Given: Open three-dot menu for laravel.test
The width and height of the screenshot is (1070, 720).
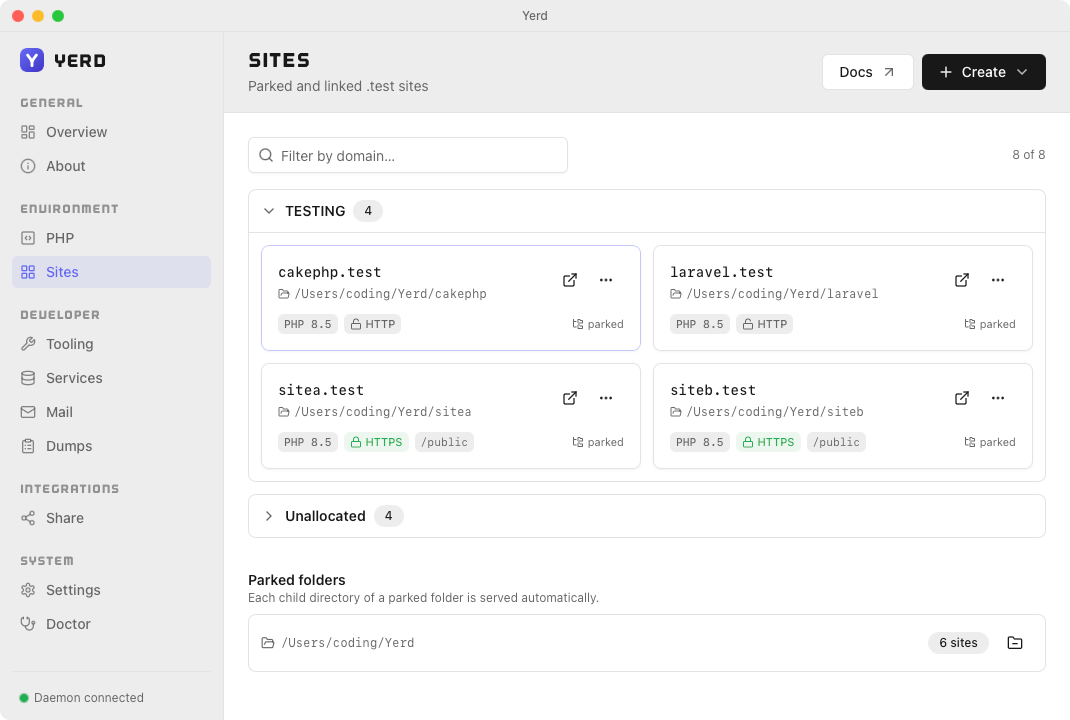Looking at the screenshot, I should point(998,280).
